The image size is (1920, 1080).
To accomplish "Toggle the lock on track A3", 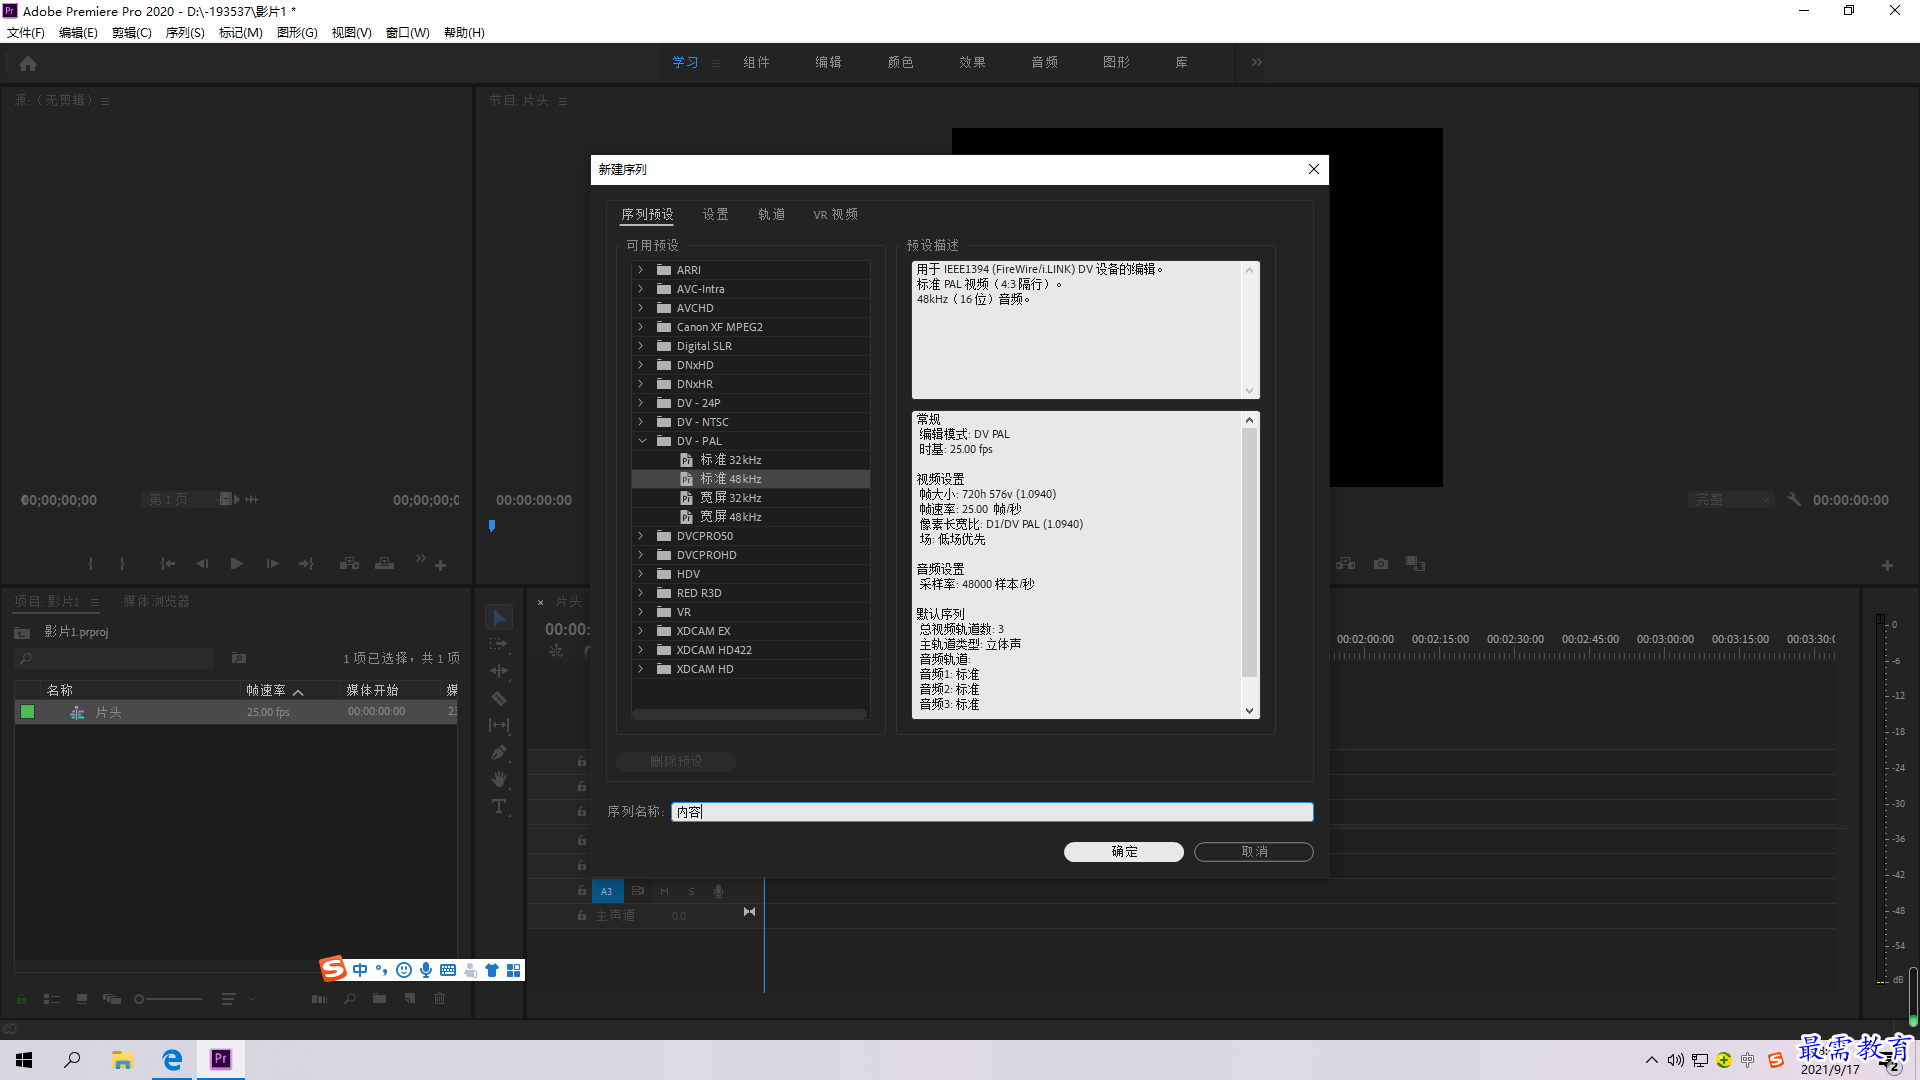I will click(x=581, y=891).
